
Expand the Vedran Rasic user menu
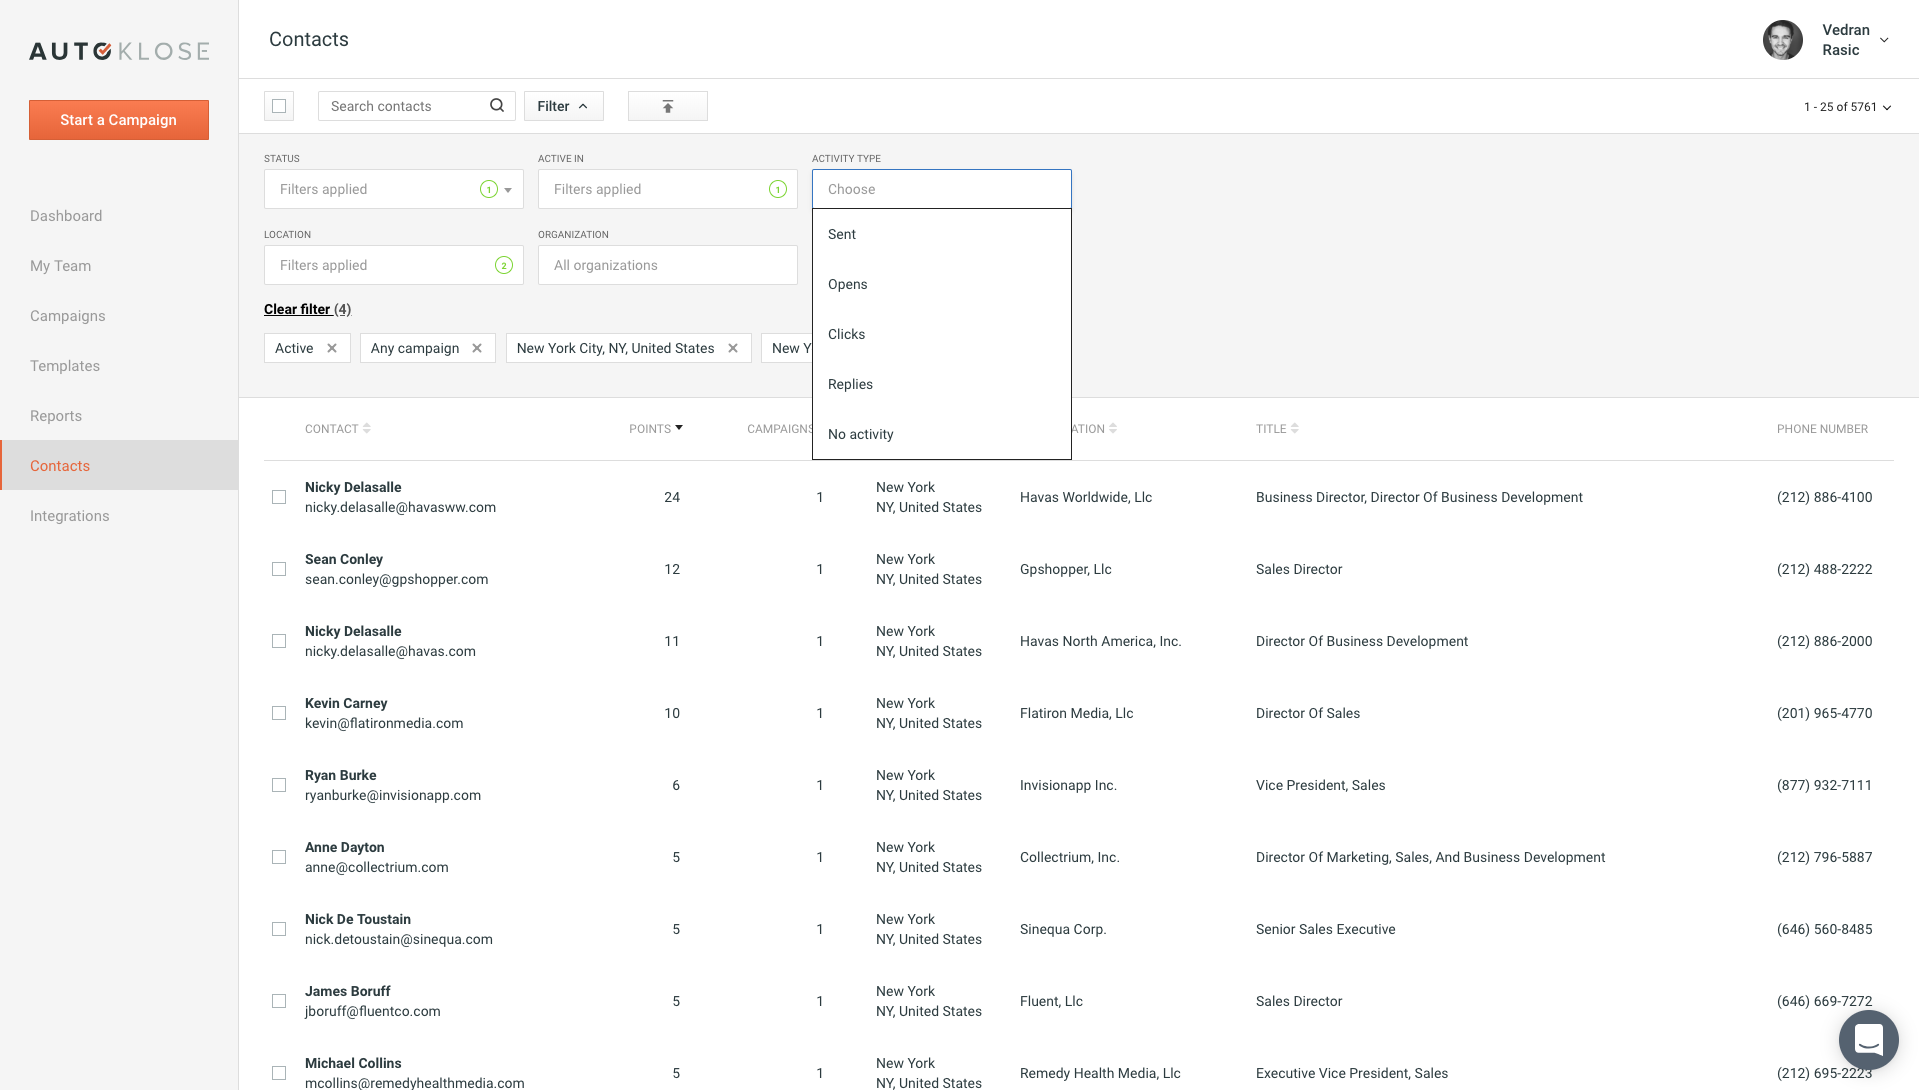coord(1884,40)
